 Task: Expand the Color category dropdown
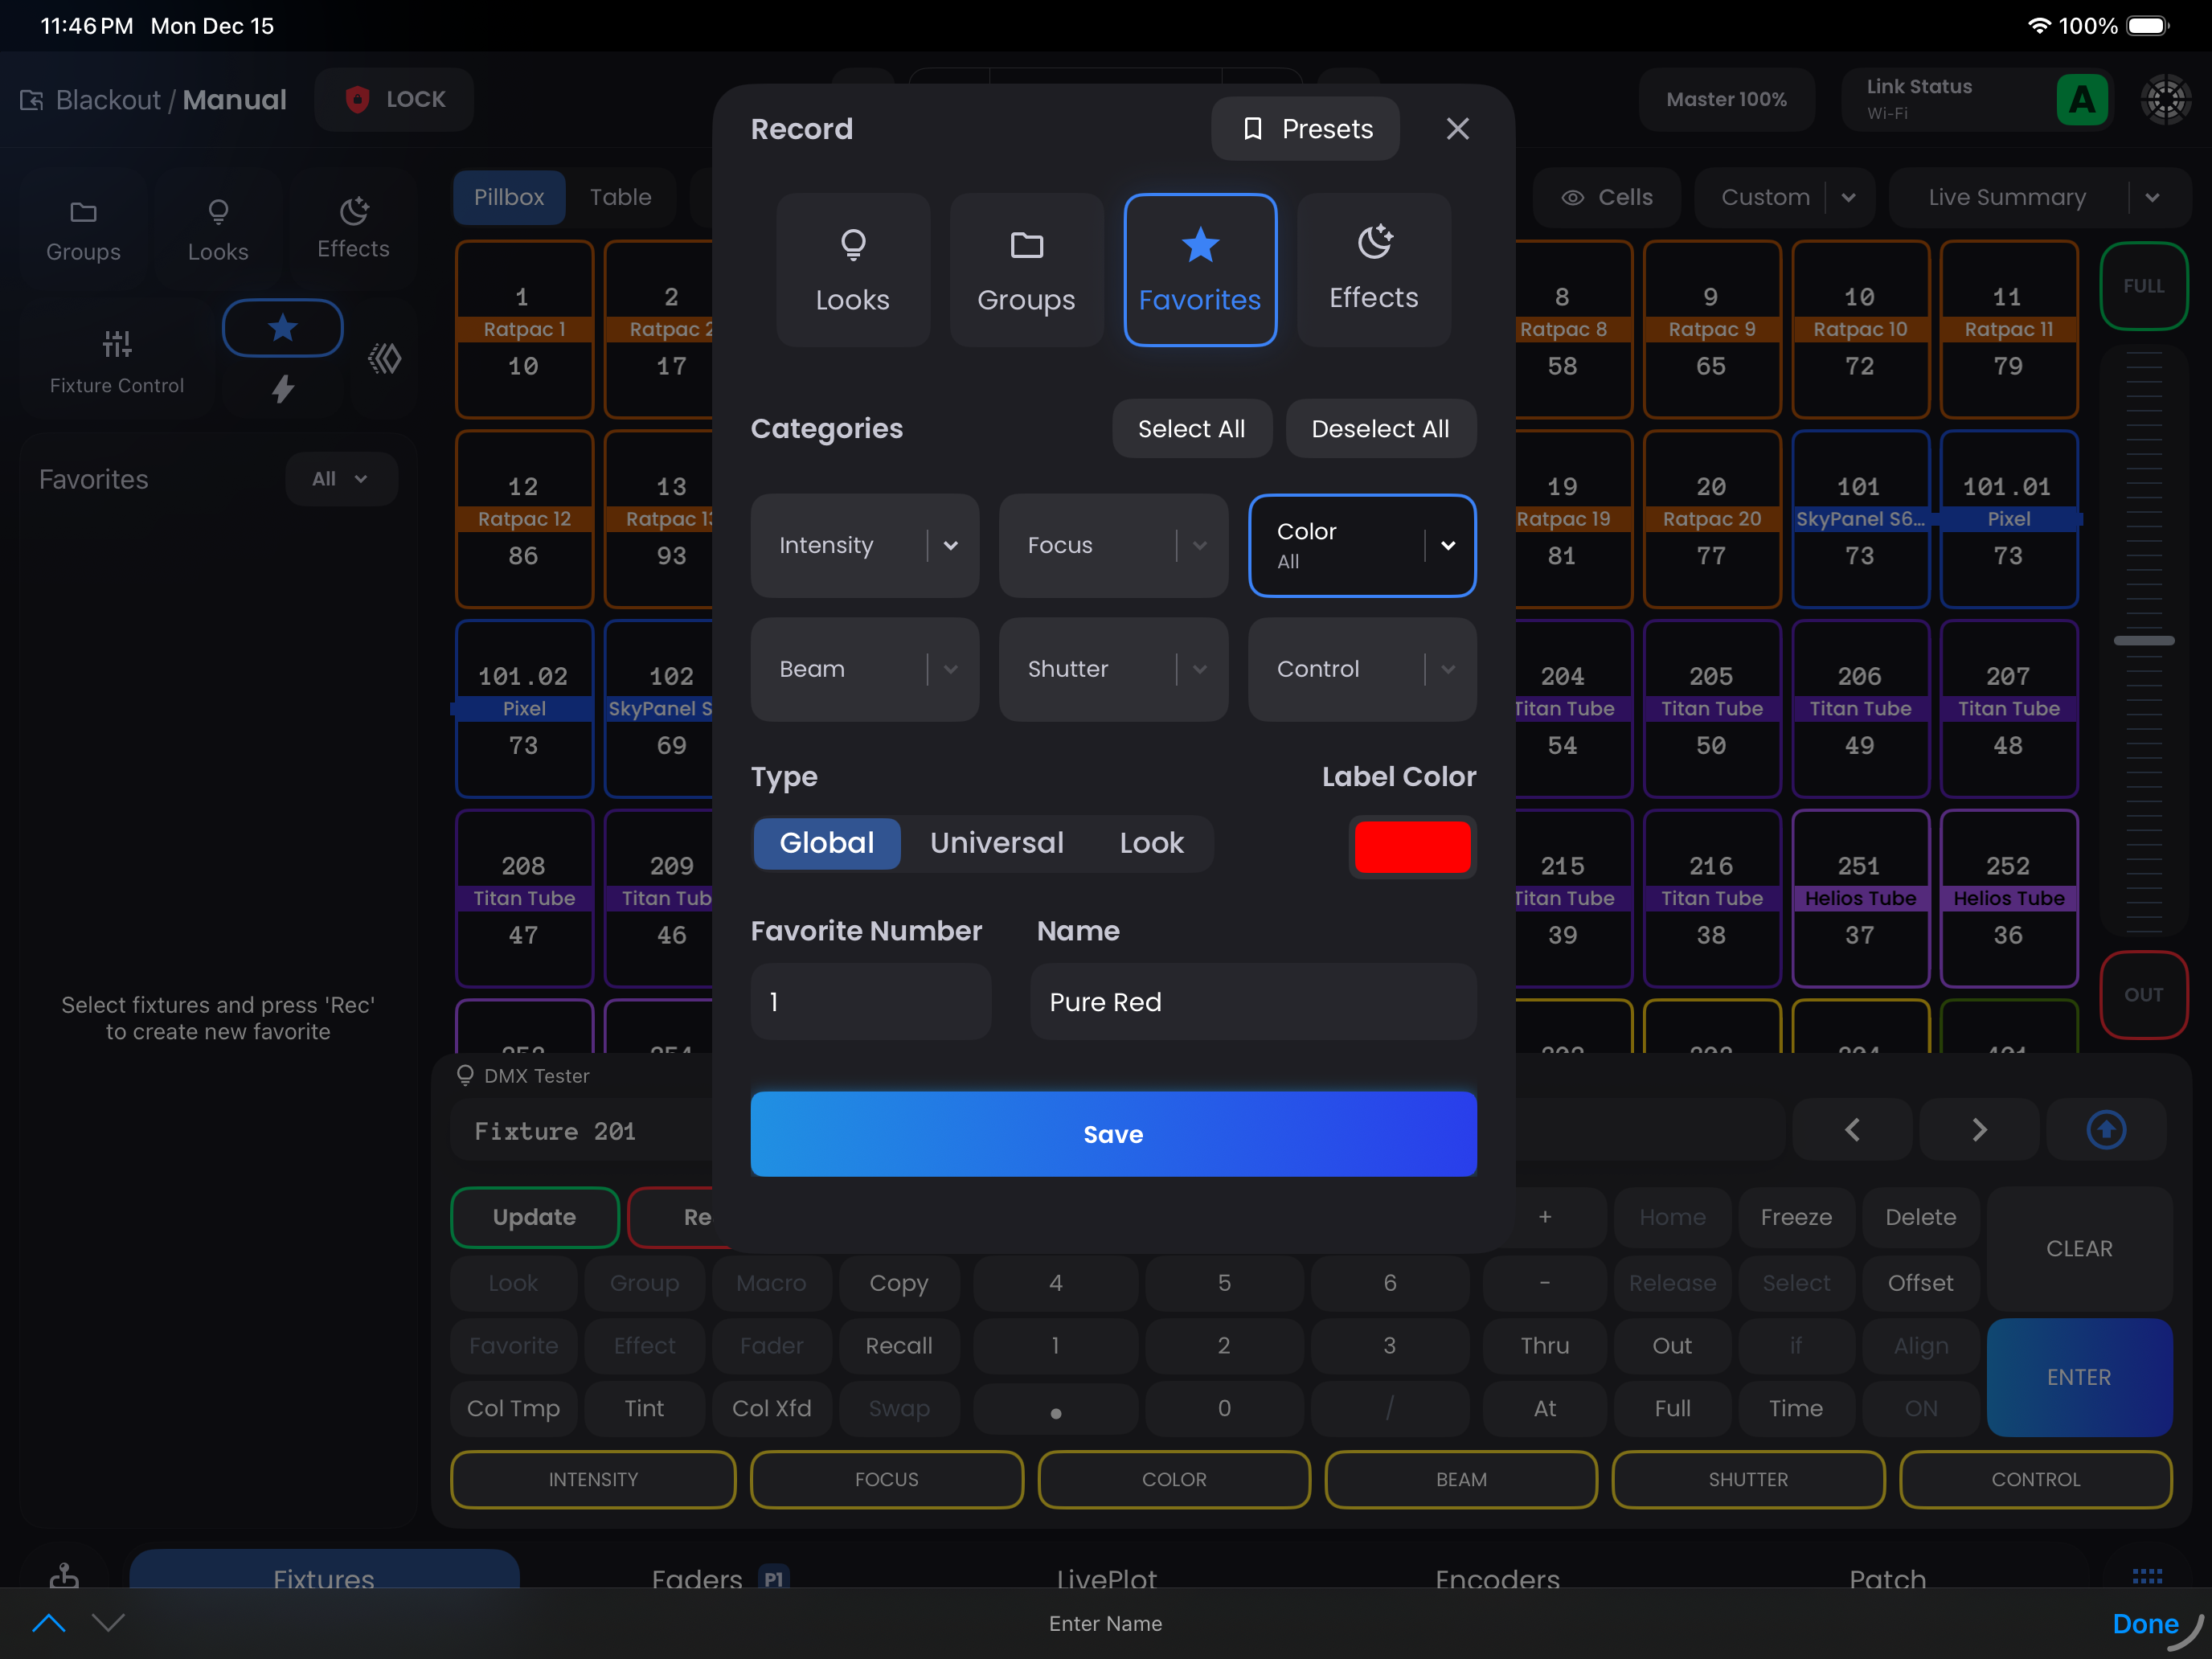pos(1447,546)
